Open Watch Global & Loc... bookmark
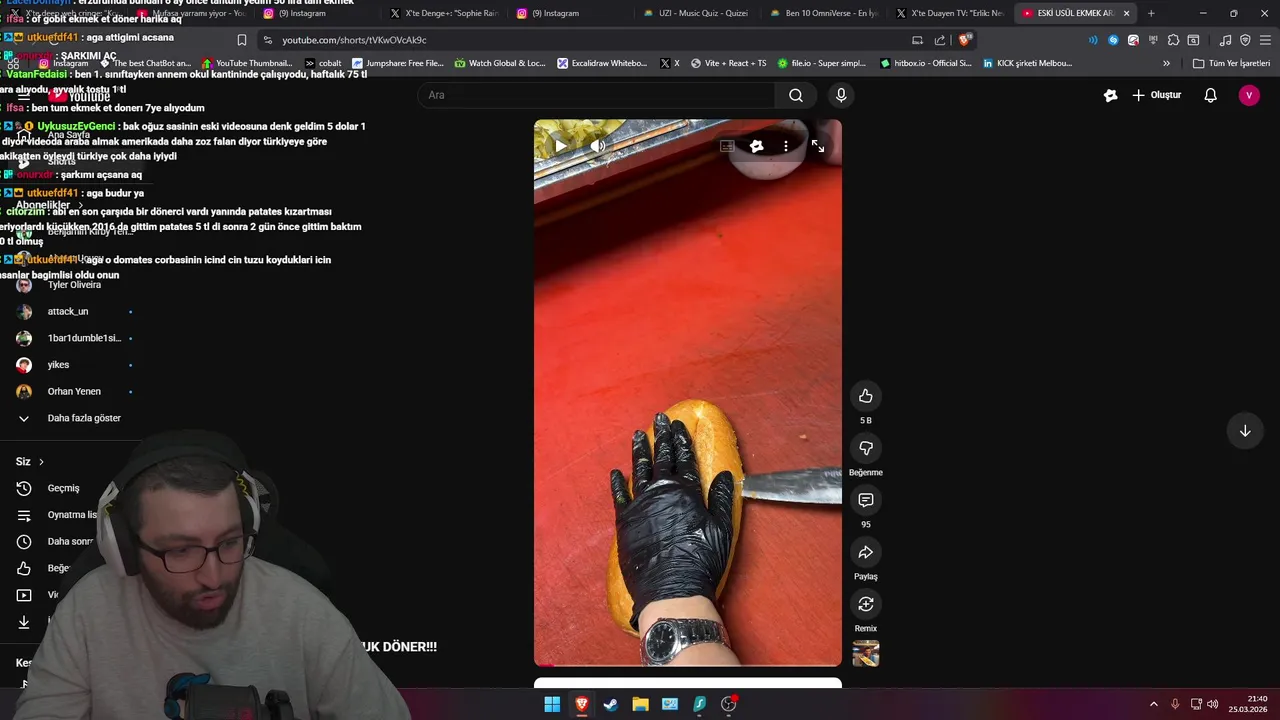Screen dimensions: 1280x720 [500, 63]
